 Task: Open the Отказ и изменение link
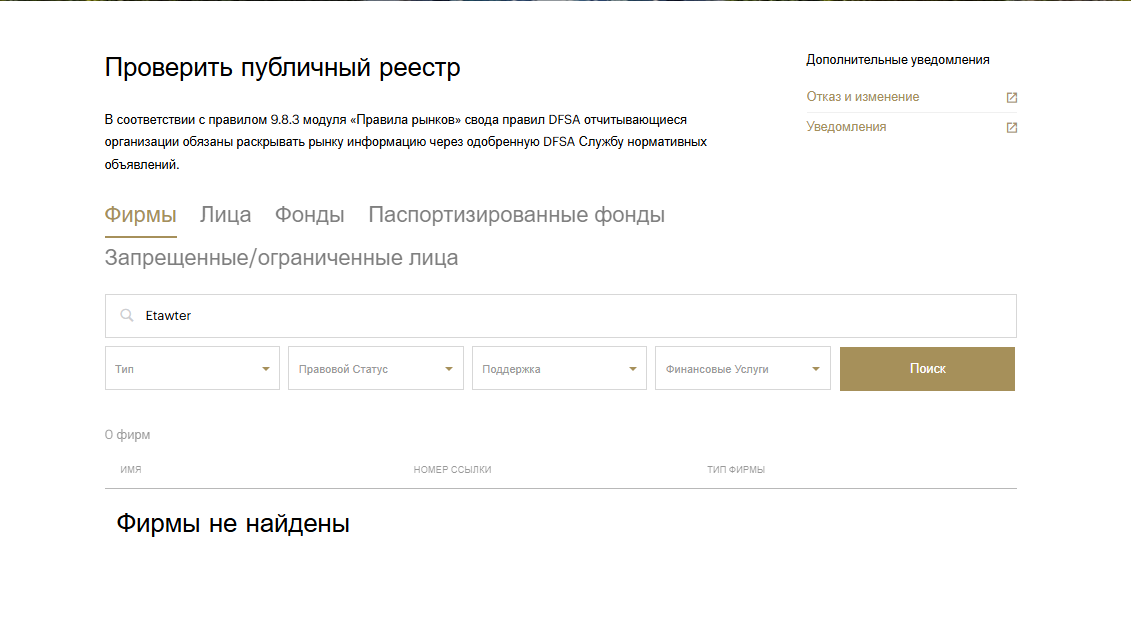click(863, 97)
